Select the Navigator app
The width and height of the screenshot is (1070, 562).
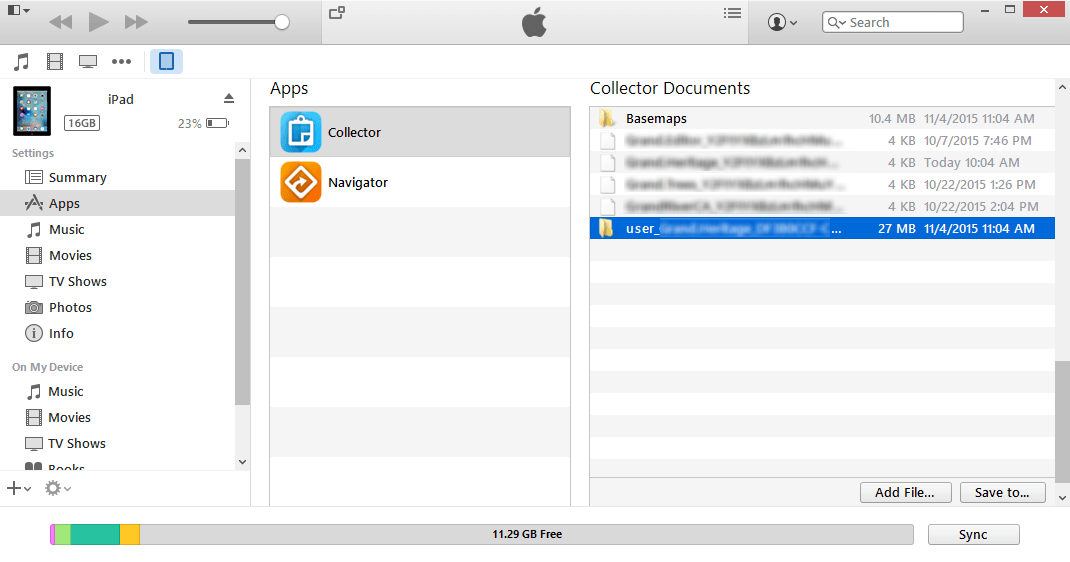[x=420, y=182]
